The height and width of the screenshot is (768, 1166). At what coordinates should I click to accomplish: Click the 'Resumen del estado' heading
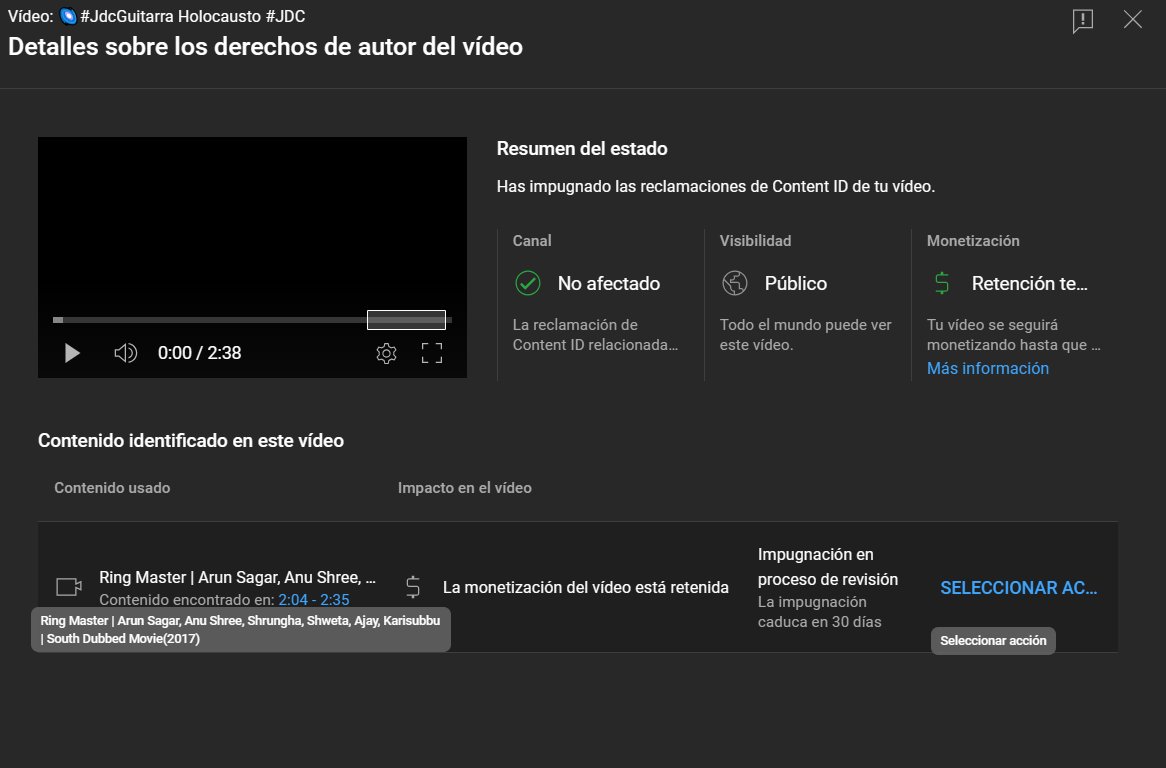[582, 149]
